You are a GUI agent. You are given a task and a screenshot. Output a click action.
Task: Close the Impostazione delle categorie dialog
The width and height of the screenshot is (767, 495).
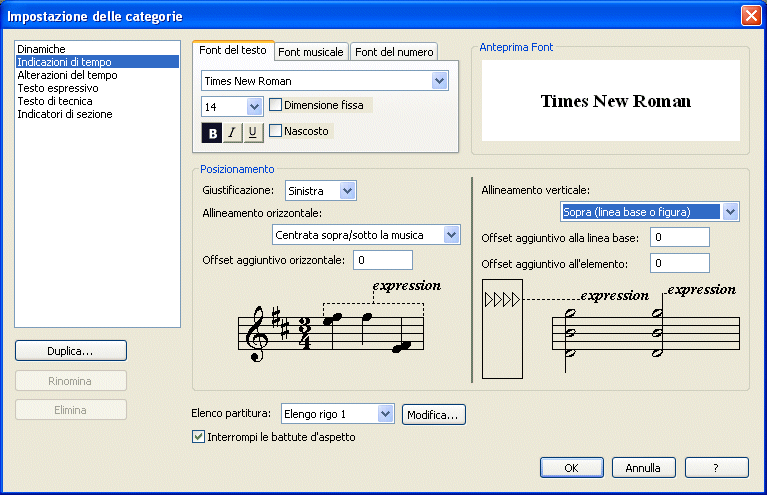[x=751, y=15]
